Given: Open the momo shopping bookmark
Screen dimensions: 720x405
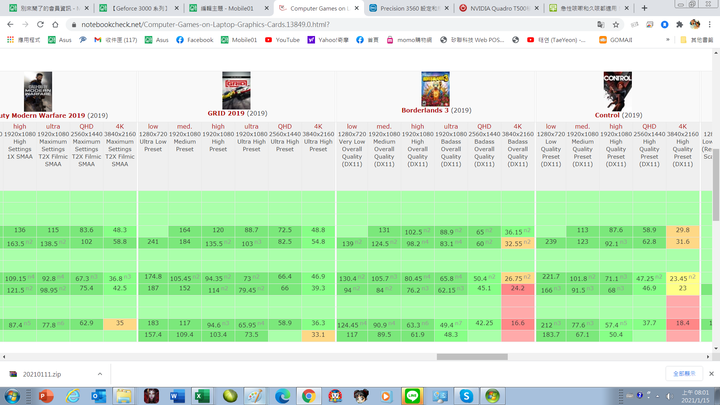Looking at the screenshot, I should [409, 40].
